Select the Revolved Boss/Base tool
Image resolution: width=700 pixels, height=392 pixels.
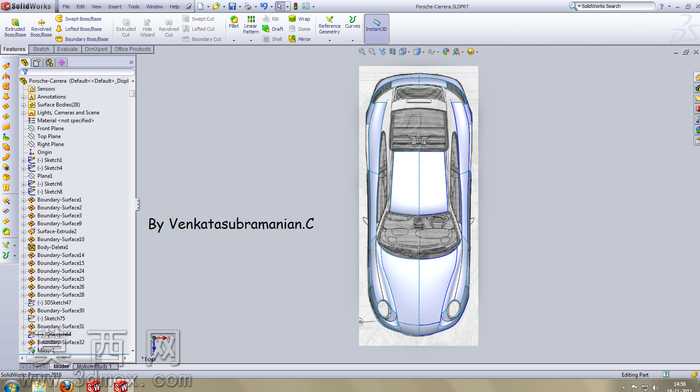[x=41, y=27]
